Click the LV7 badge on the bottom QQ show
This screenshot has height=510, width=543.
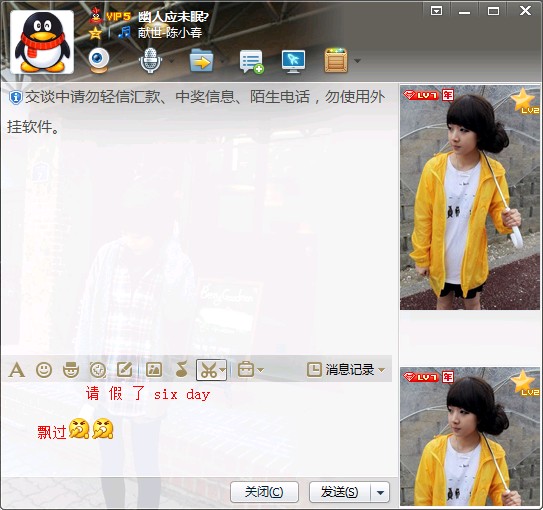coord(421,377)
